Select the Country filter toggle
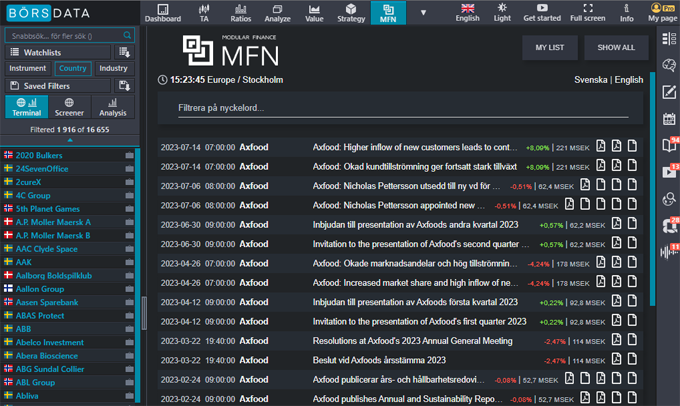The height and width of the screenshot is (406, 680). click(x=72, y=68)
